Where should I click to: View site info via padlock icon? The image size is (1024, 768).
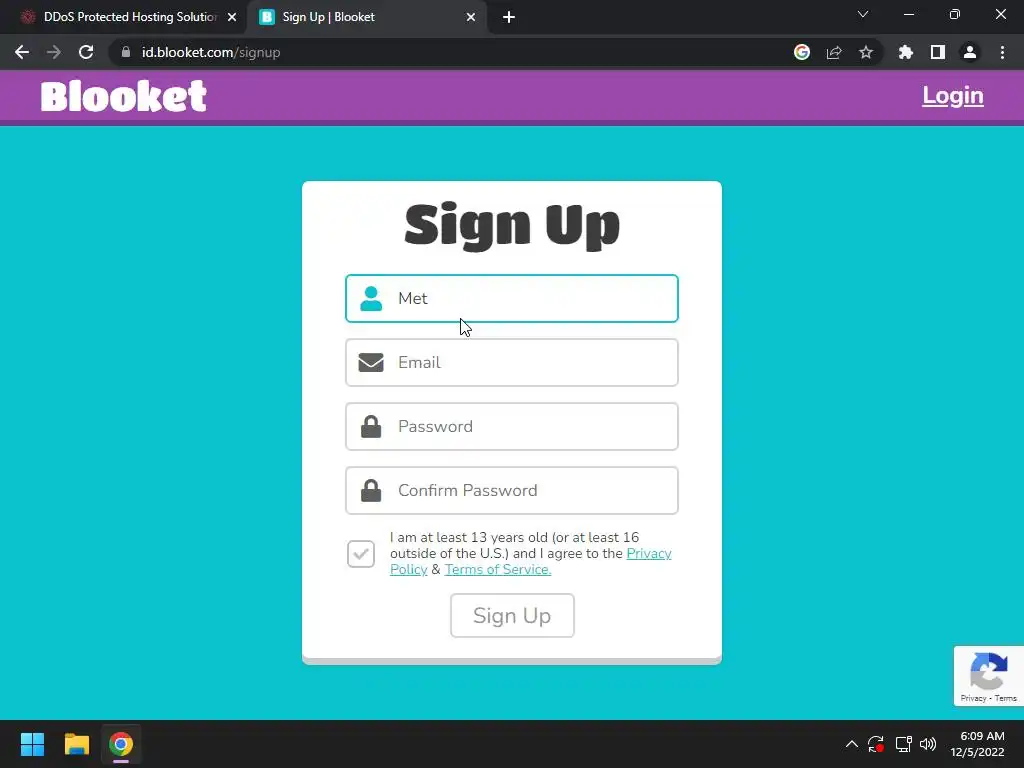(126, 52)
